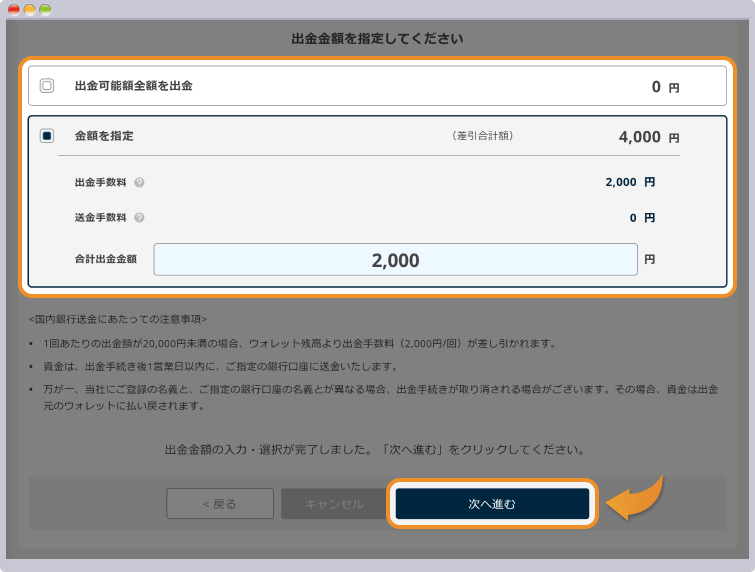755x572 pixels.
Task: Toggle the 金額を指定 checkbox
Action: click(47, 136)
